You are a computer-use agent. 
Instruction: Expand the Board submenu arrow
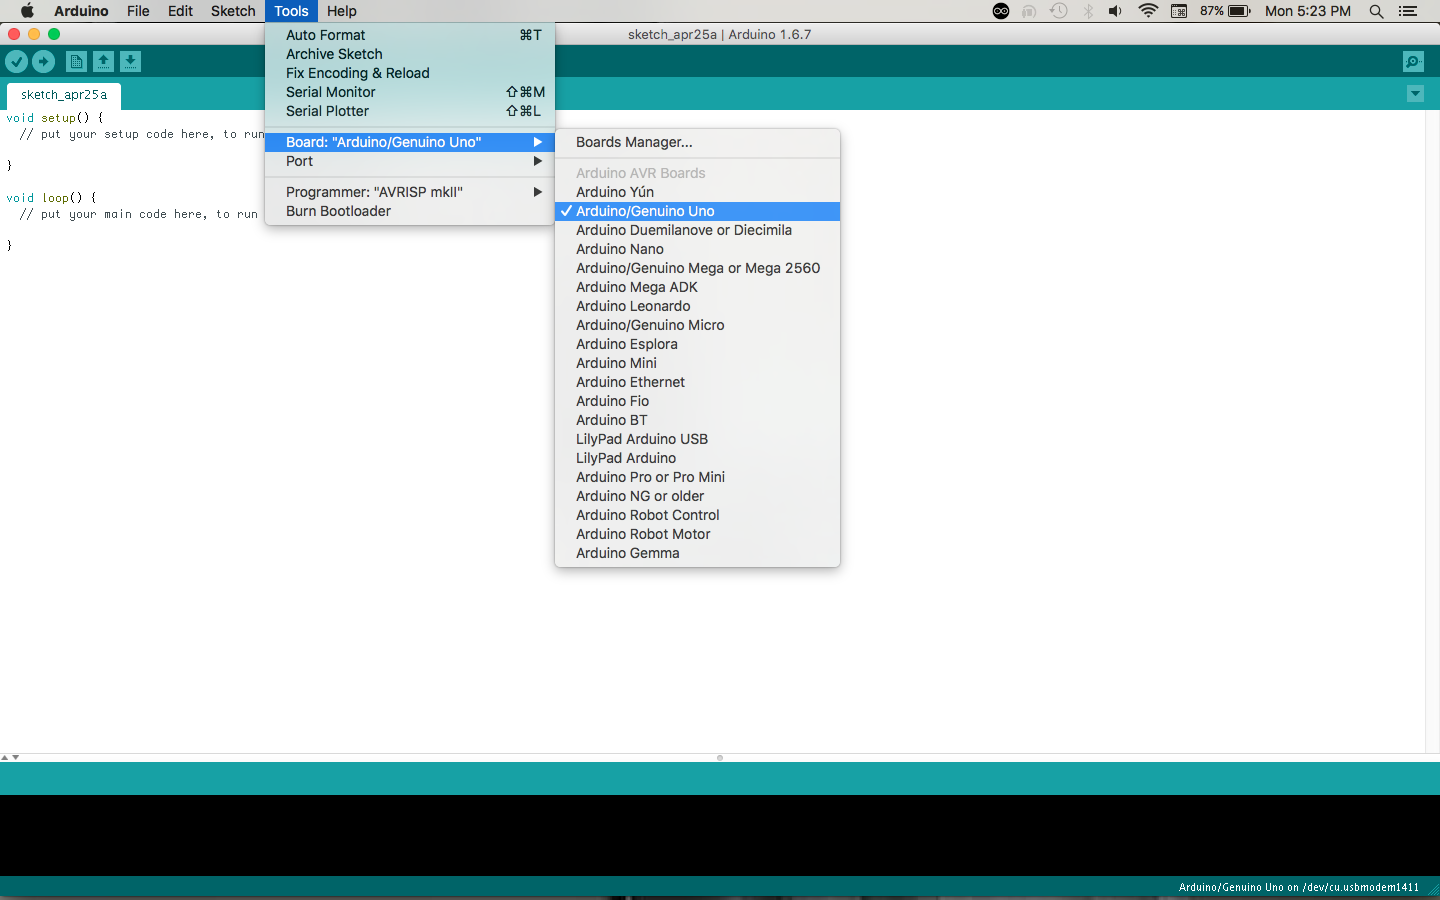coord(538,142)
